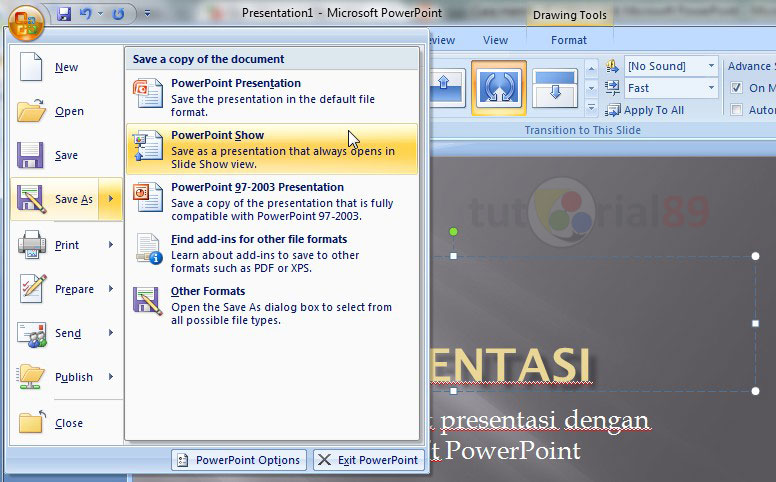Viewport: 776px width, 482px height.
Task: Open Other Formats Save As dialog
Action: (x=272, y=304)
